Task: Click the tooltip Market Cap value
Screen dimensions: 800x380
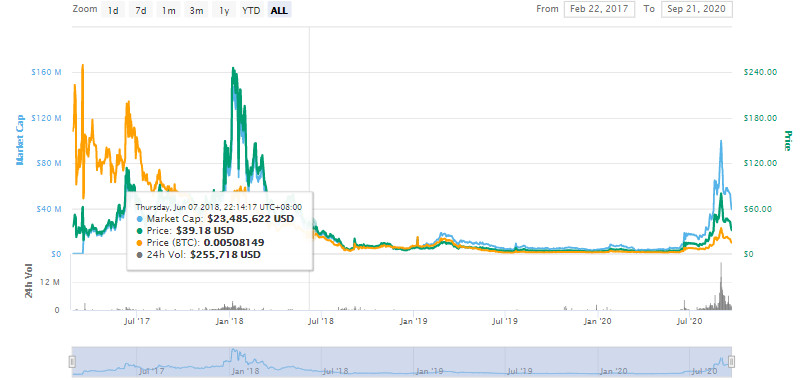Action: click(x=251, y=219)
